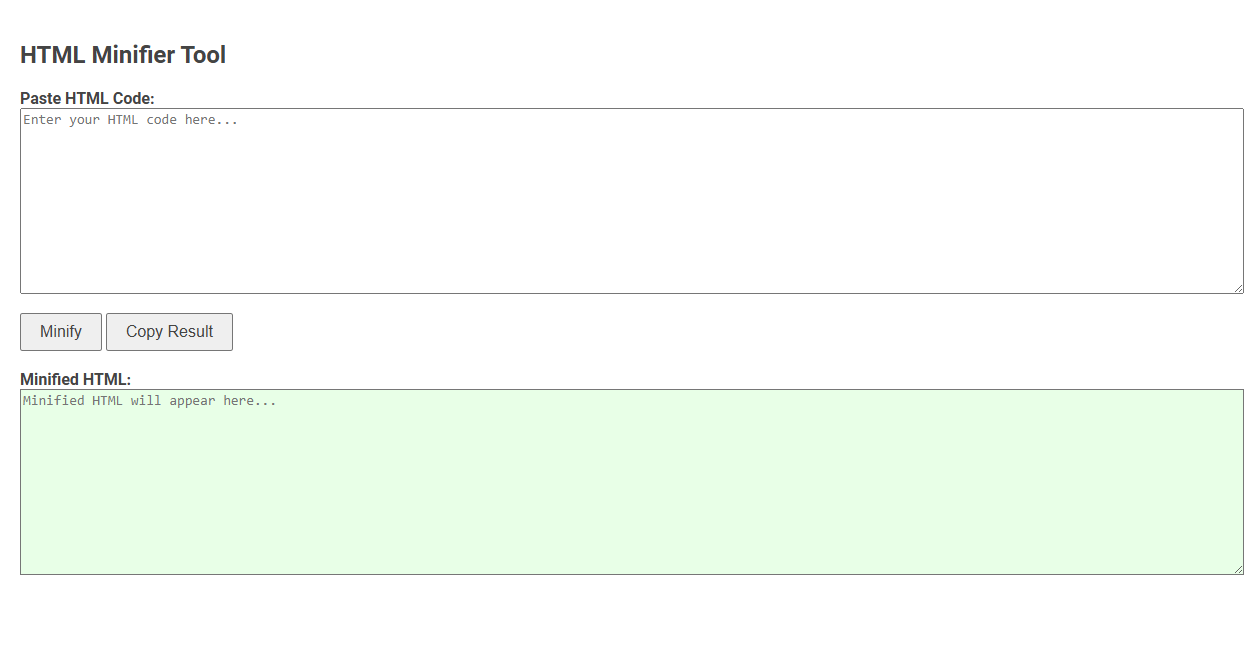
Task: Click the resize grip of the output textarea
Action: pos(1239,569)
